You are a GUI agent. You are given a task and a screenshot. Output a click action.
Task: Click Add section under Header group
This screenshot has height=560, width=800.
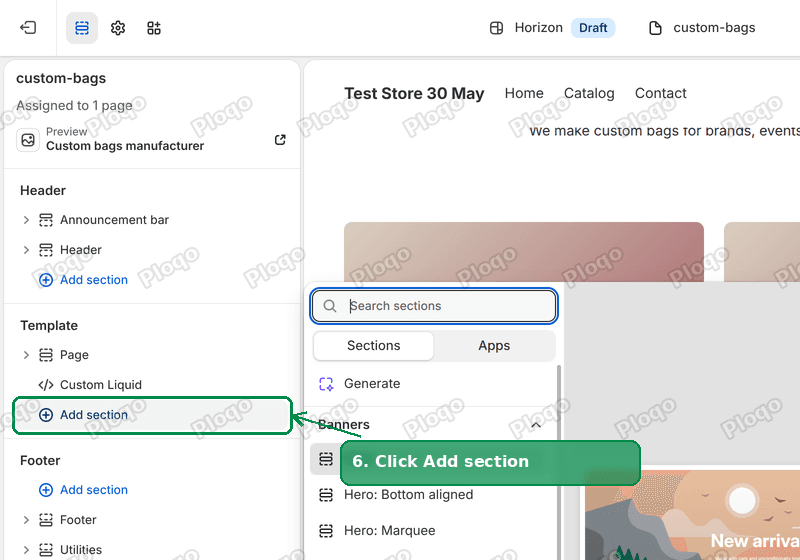(94, 280)
